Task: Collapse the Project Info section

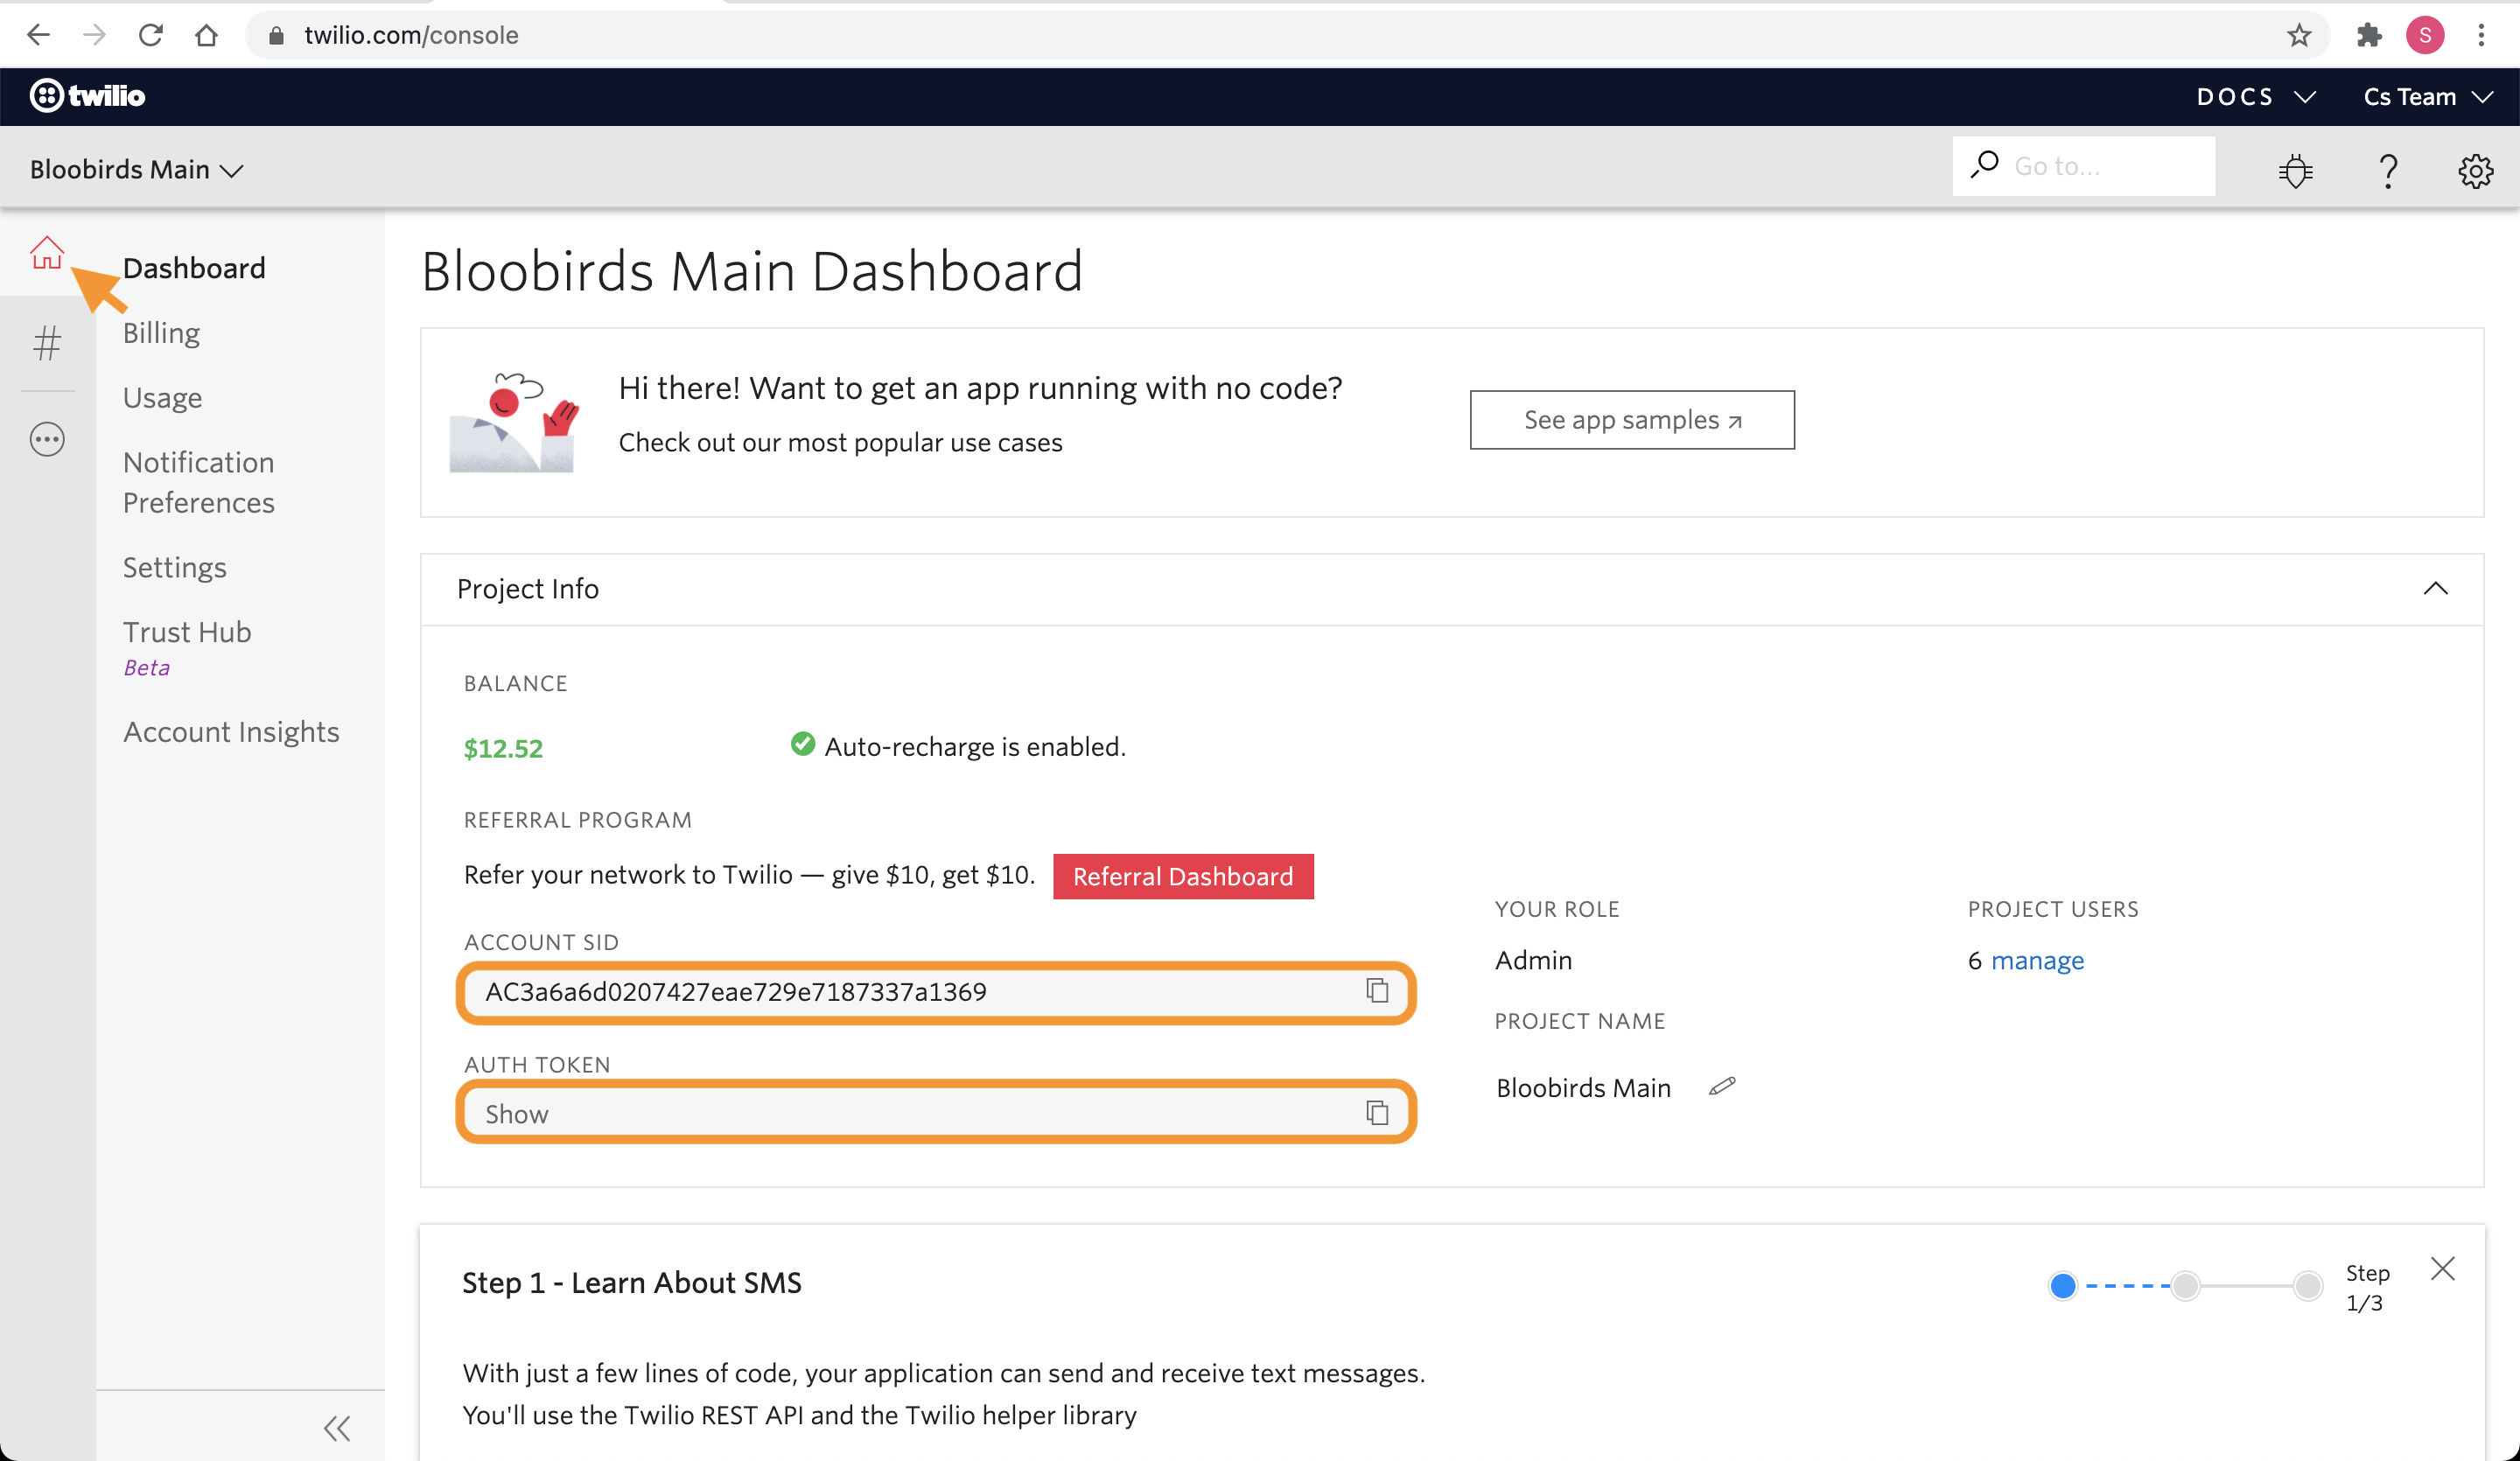Action: click(2435, 589)
